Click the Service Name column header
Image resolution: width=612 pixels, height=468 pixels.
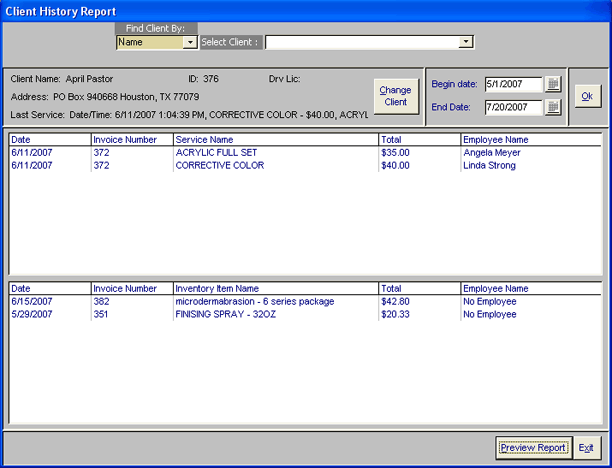click(276, 140)
